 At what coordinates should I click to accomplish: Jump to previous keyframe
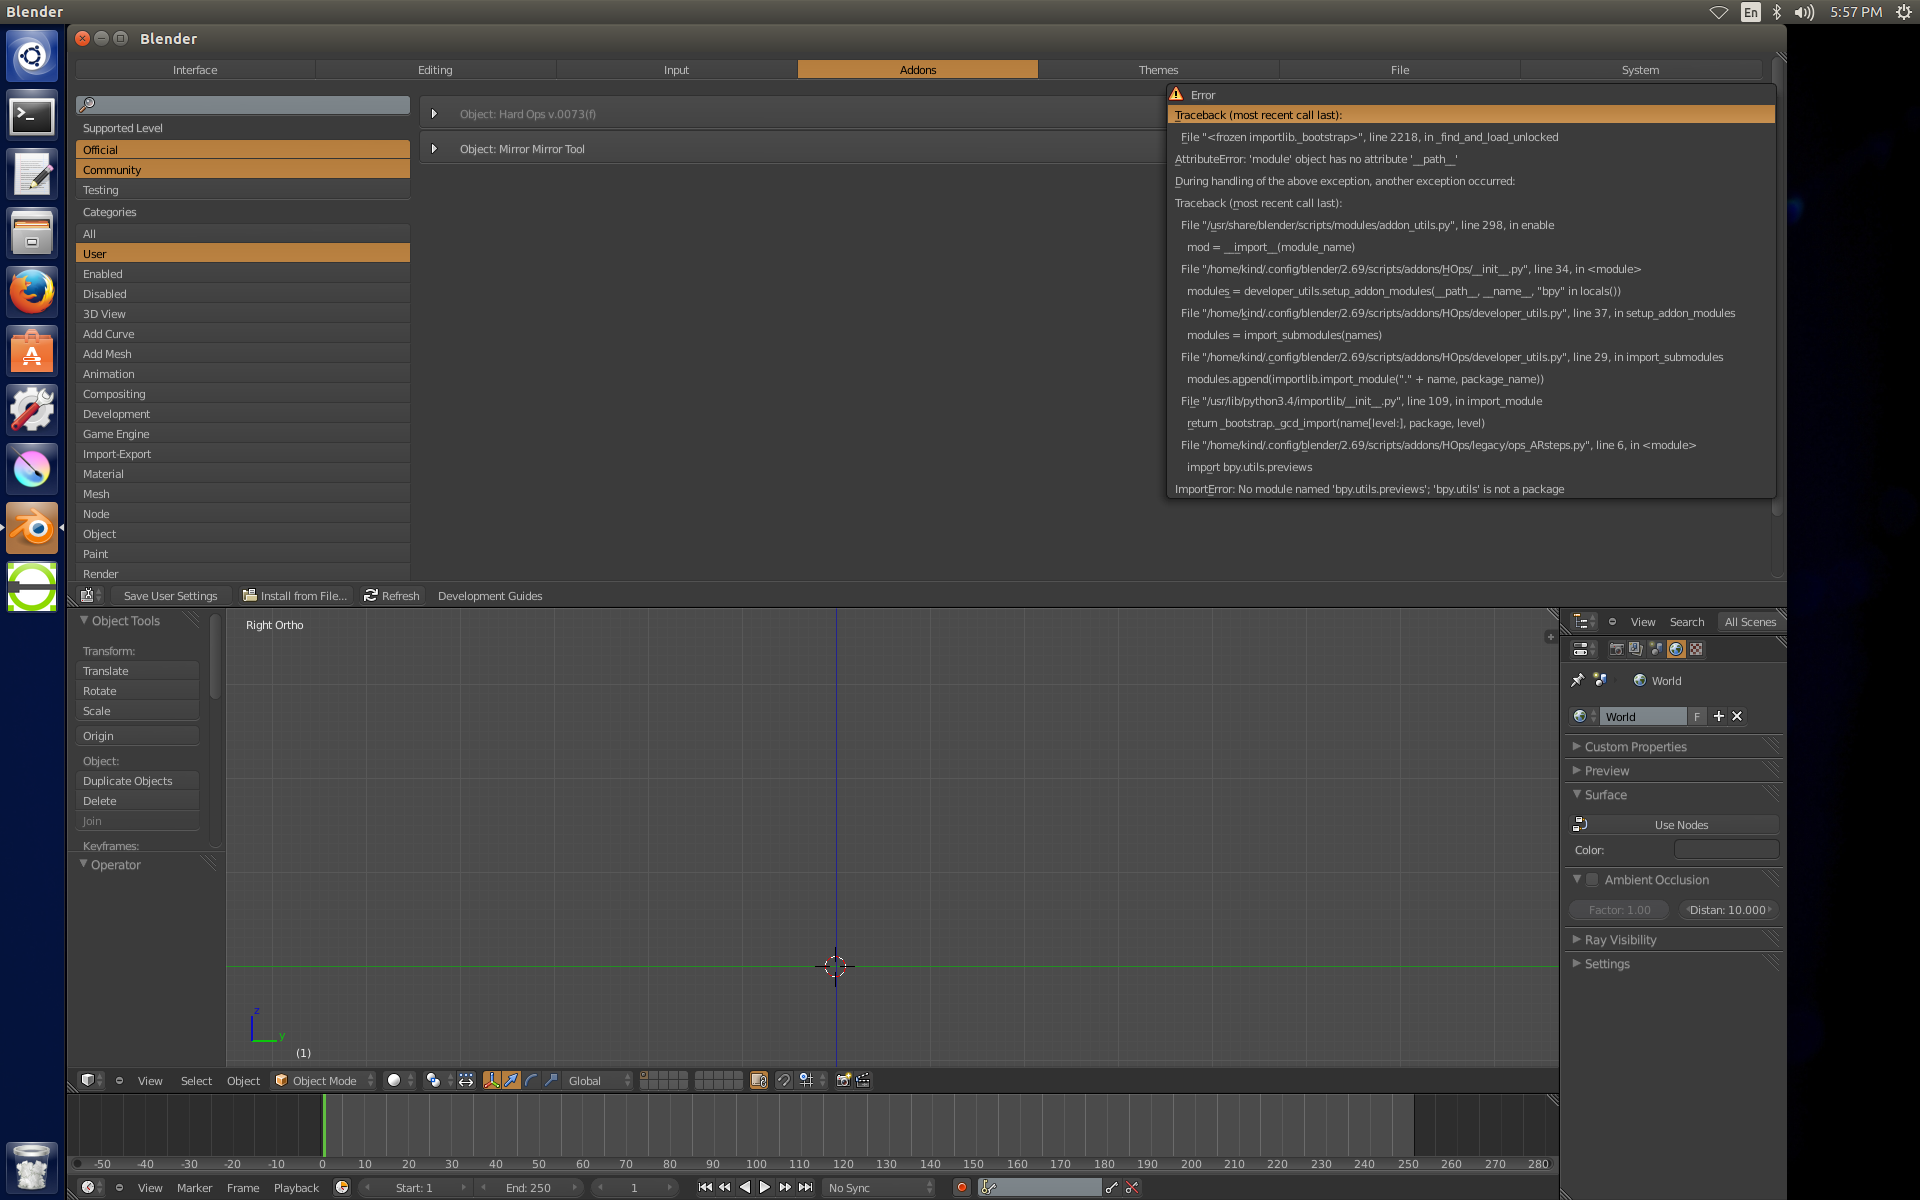pyautogui.click(x=725, y=1187)
